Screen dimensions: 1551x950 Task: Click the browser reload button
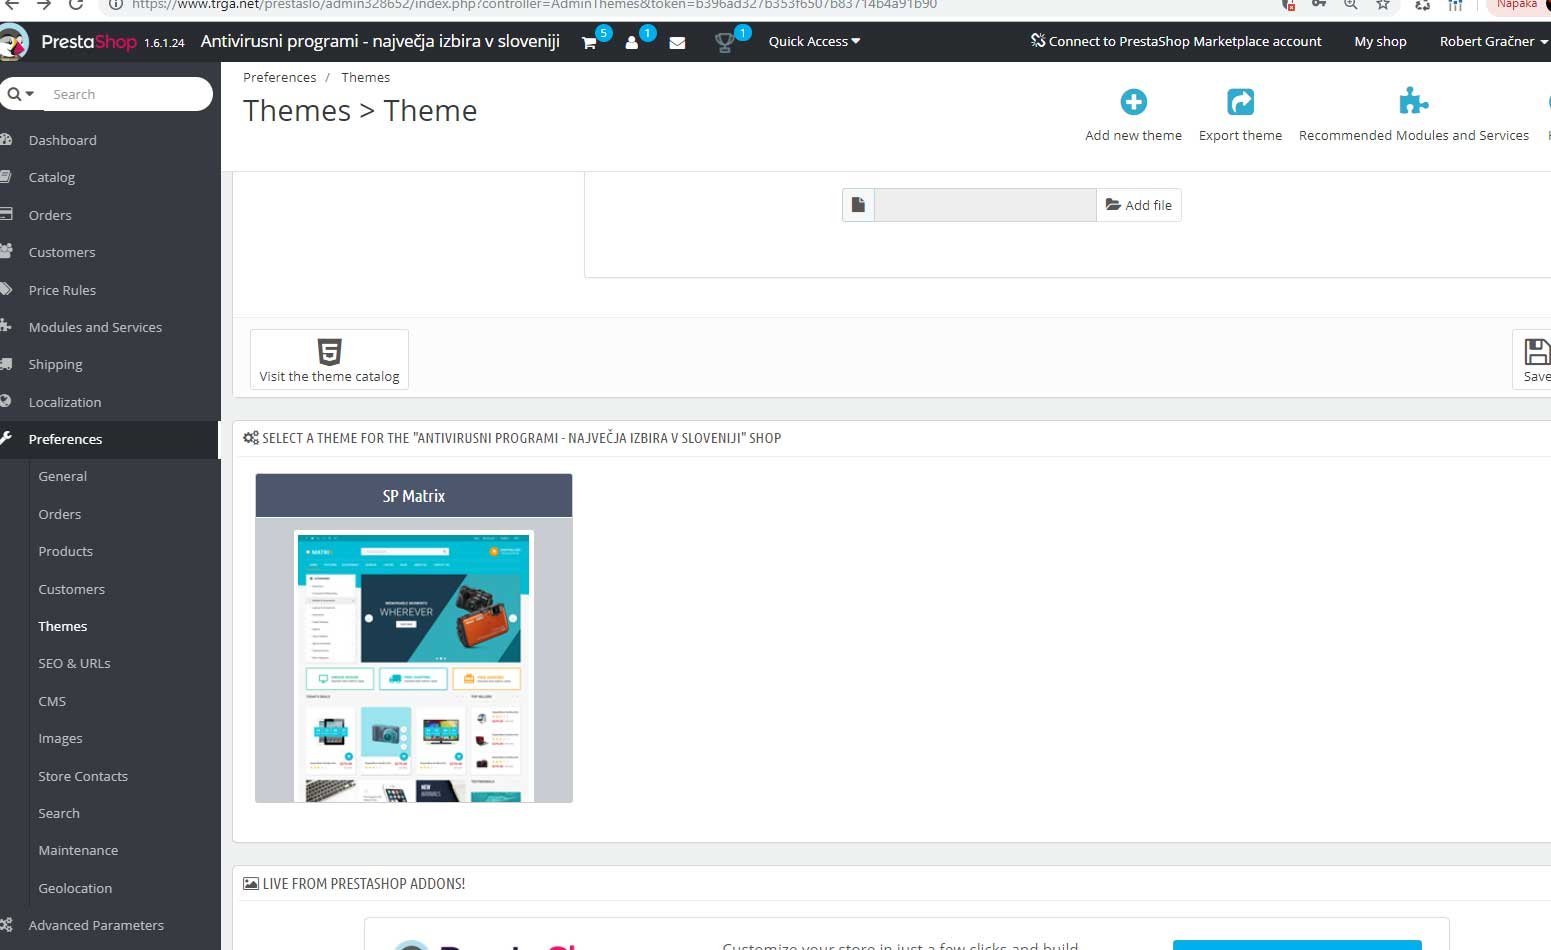(x=76, y=5)
